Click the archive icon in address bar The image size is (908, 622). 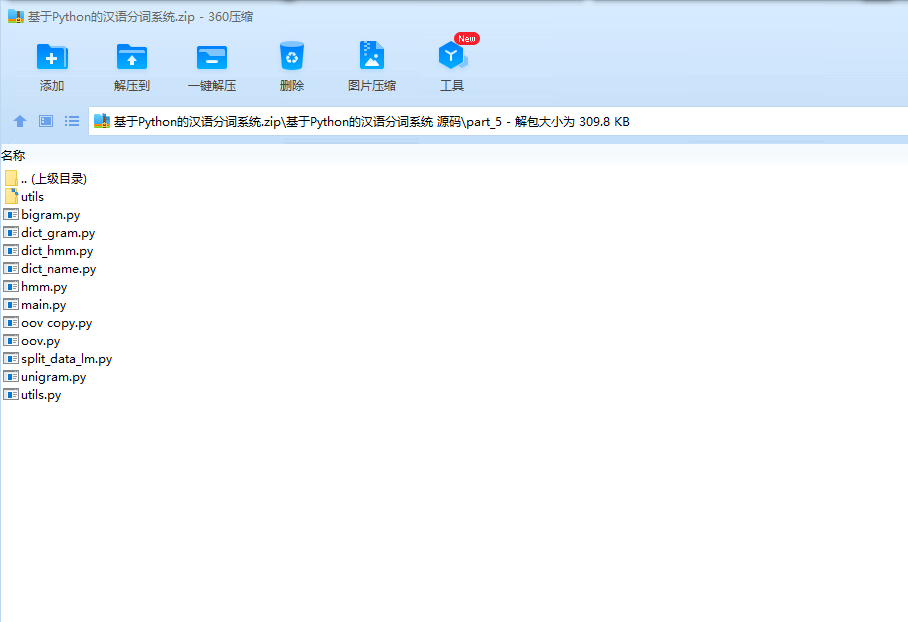pyautogui.click(x=102, y=121)
